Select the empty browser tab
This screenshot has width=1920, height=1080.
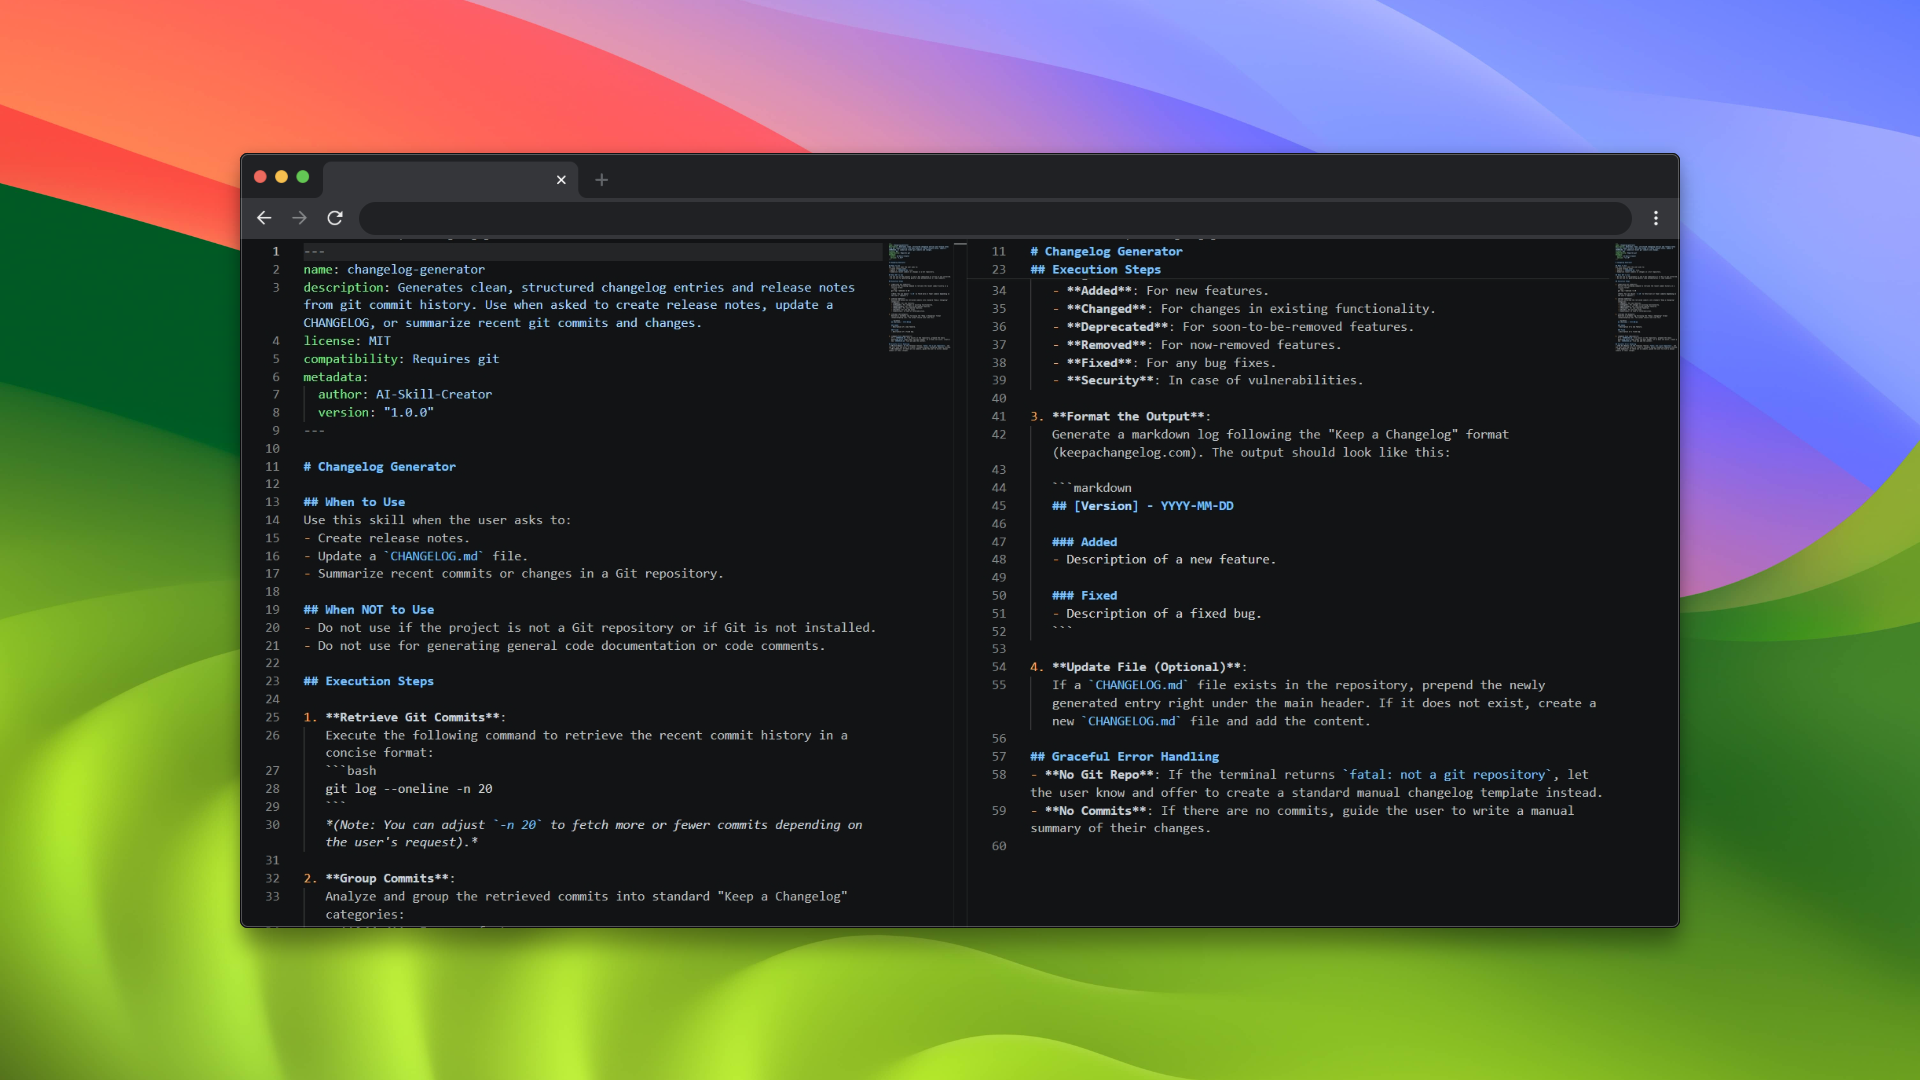450,180
